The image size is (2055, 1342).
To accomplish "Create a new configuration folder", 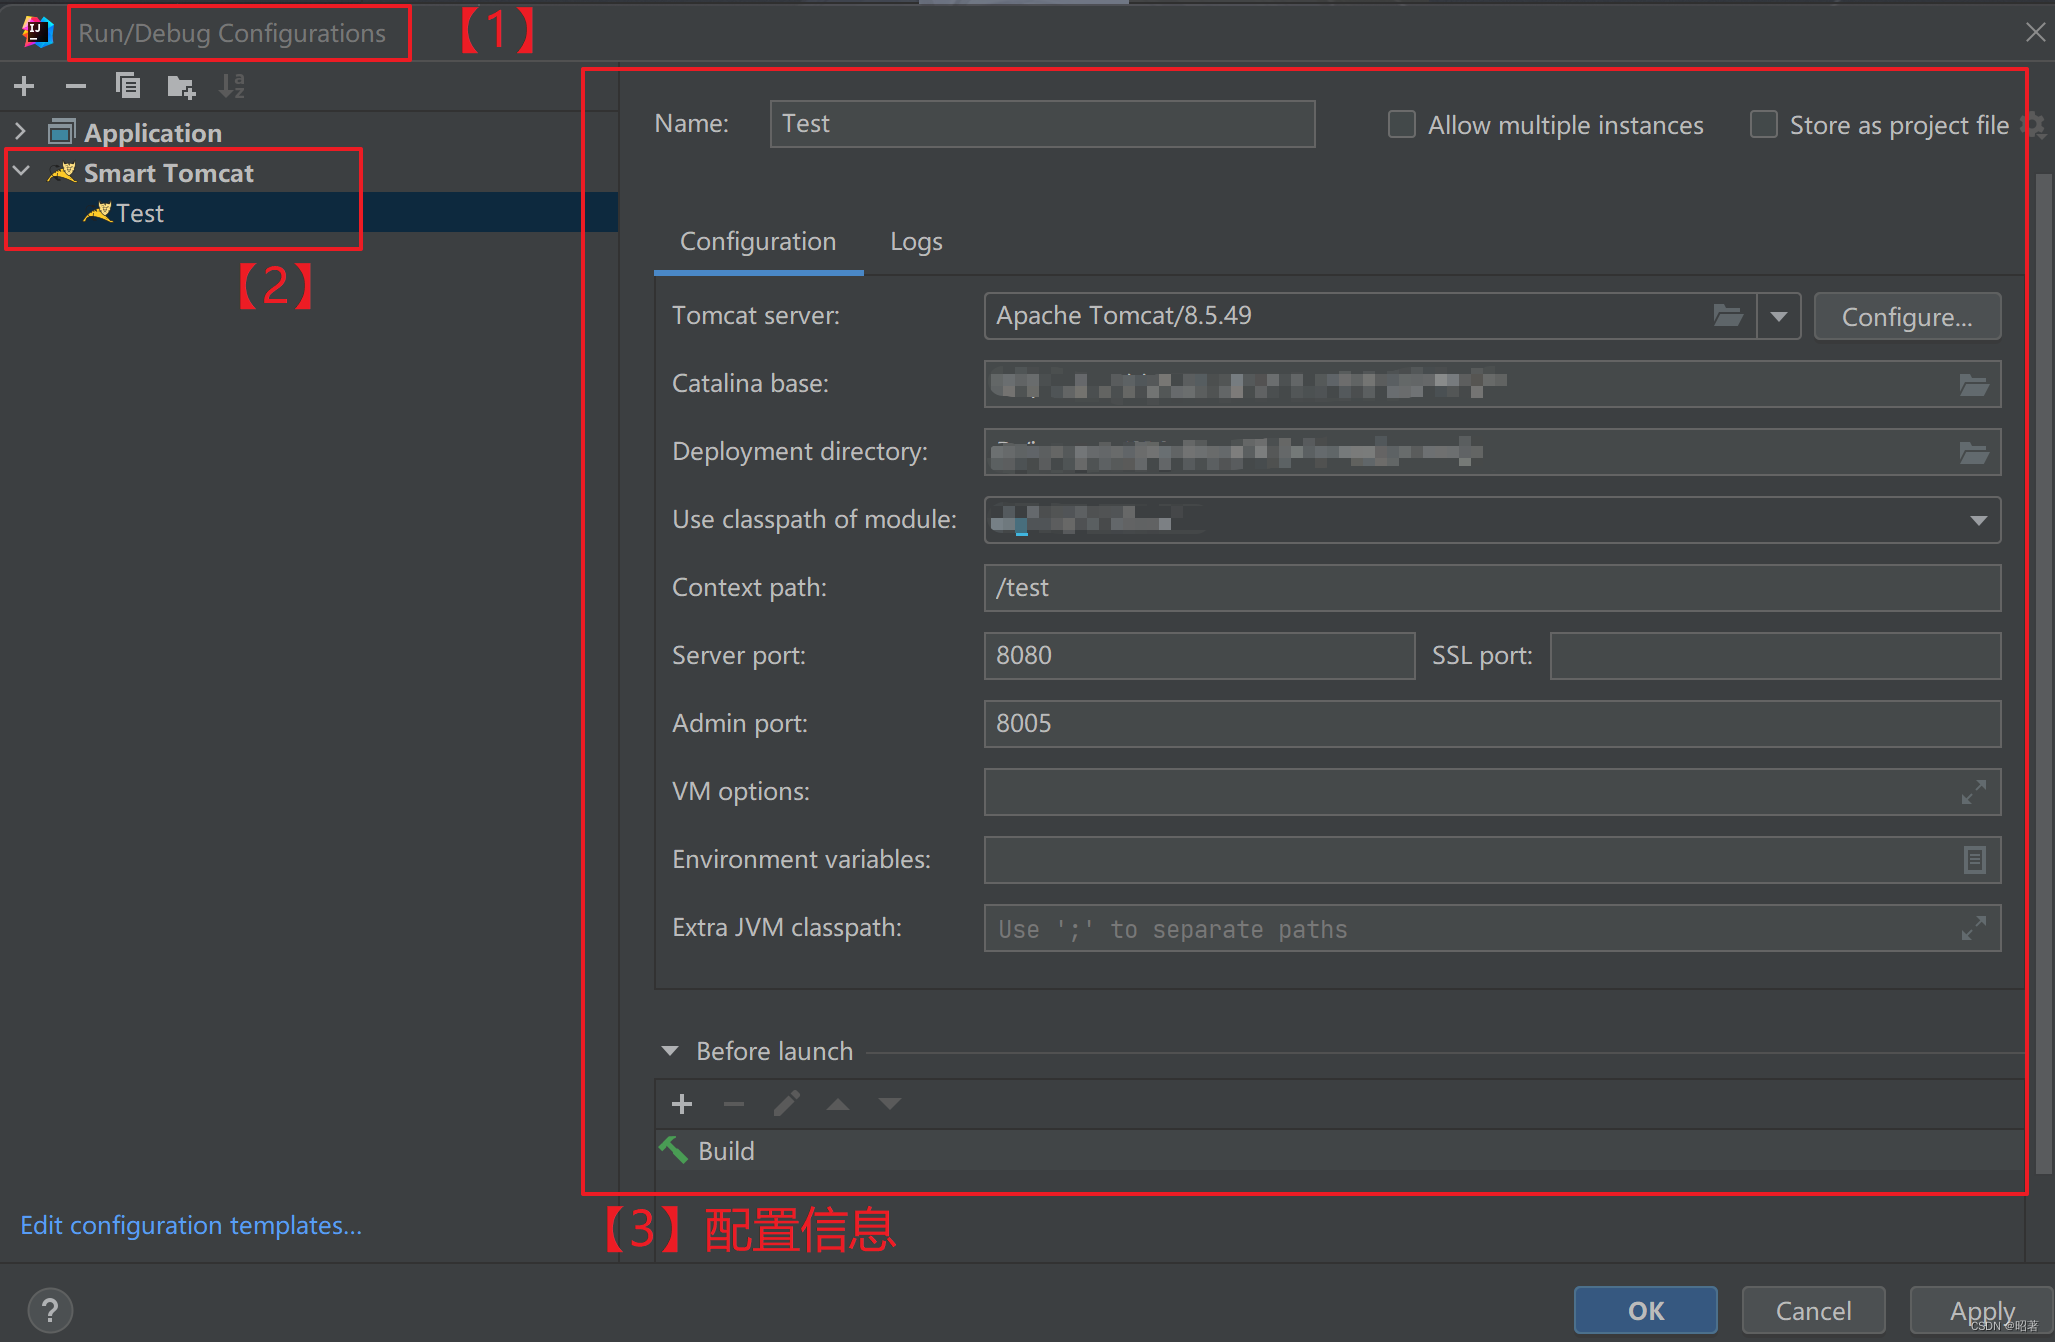I will coord(181,87).
